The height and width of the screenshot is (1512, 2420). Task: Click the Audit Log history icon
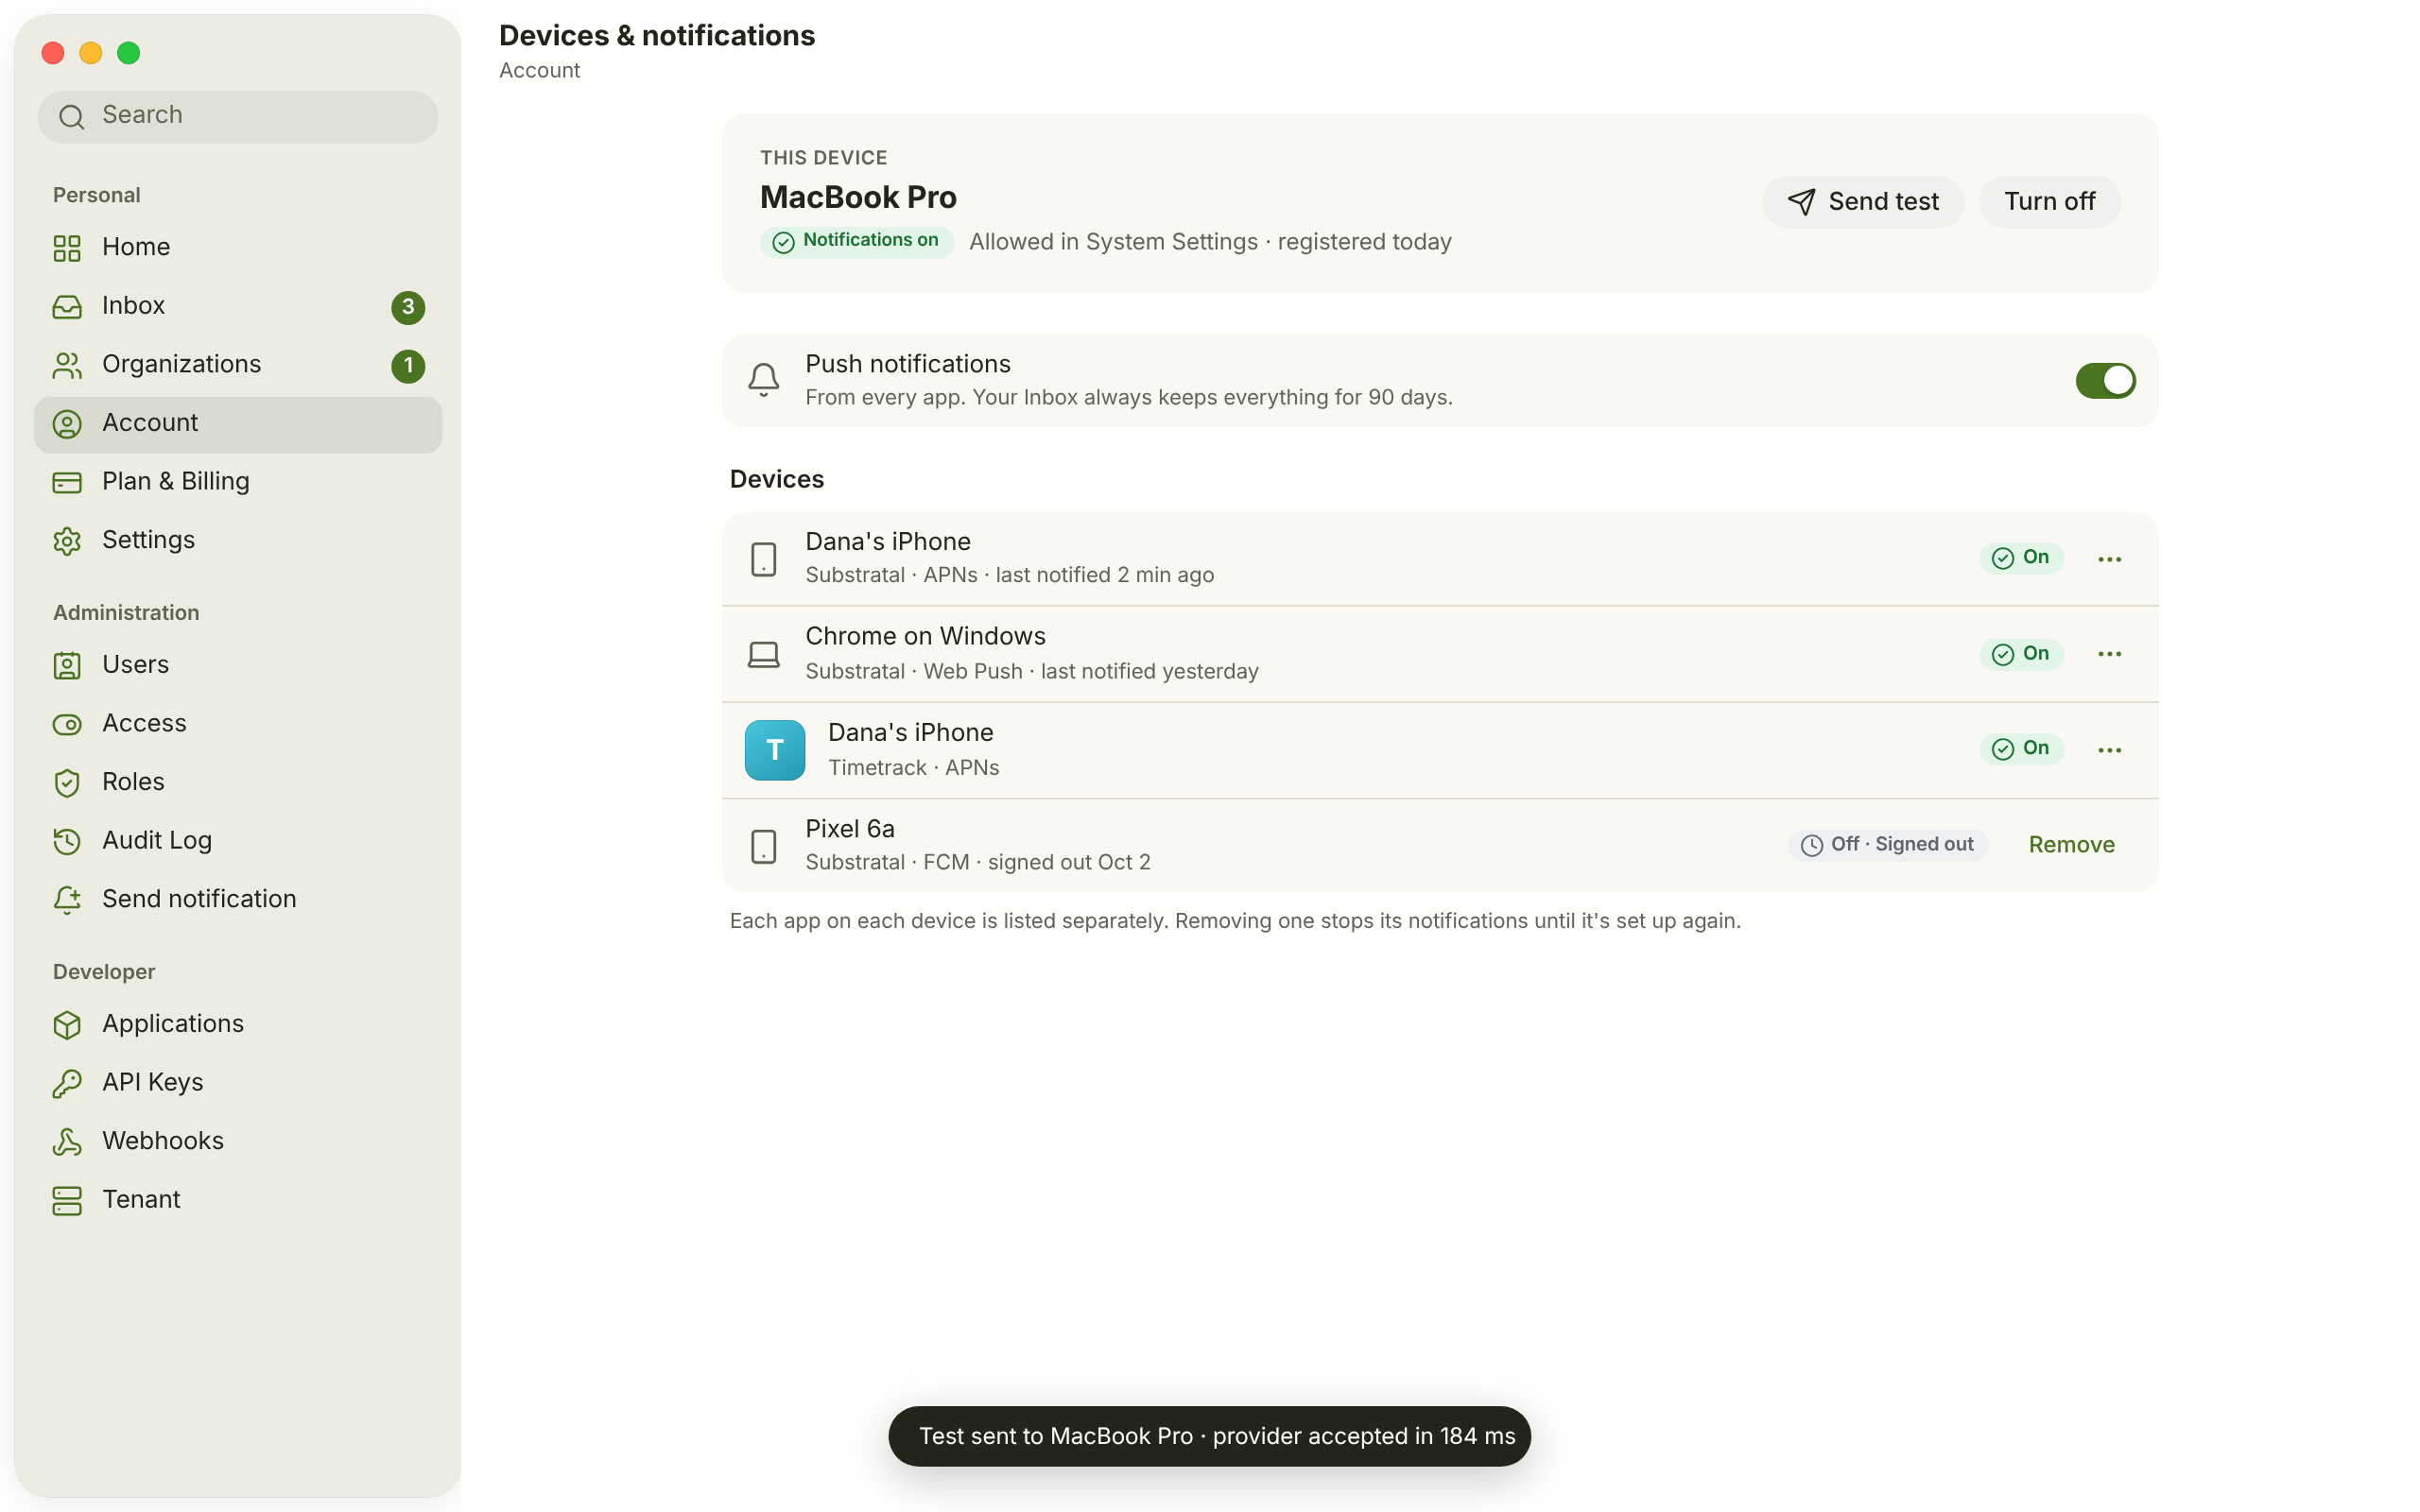point(67,841)
